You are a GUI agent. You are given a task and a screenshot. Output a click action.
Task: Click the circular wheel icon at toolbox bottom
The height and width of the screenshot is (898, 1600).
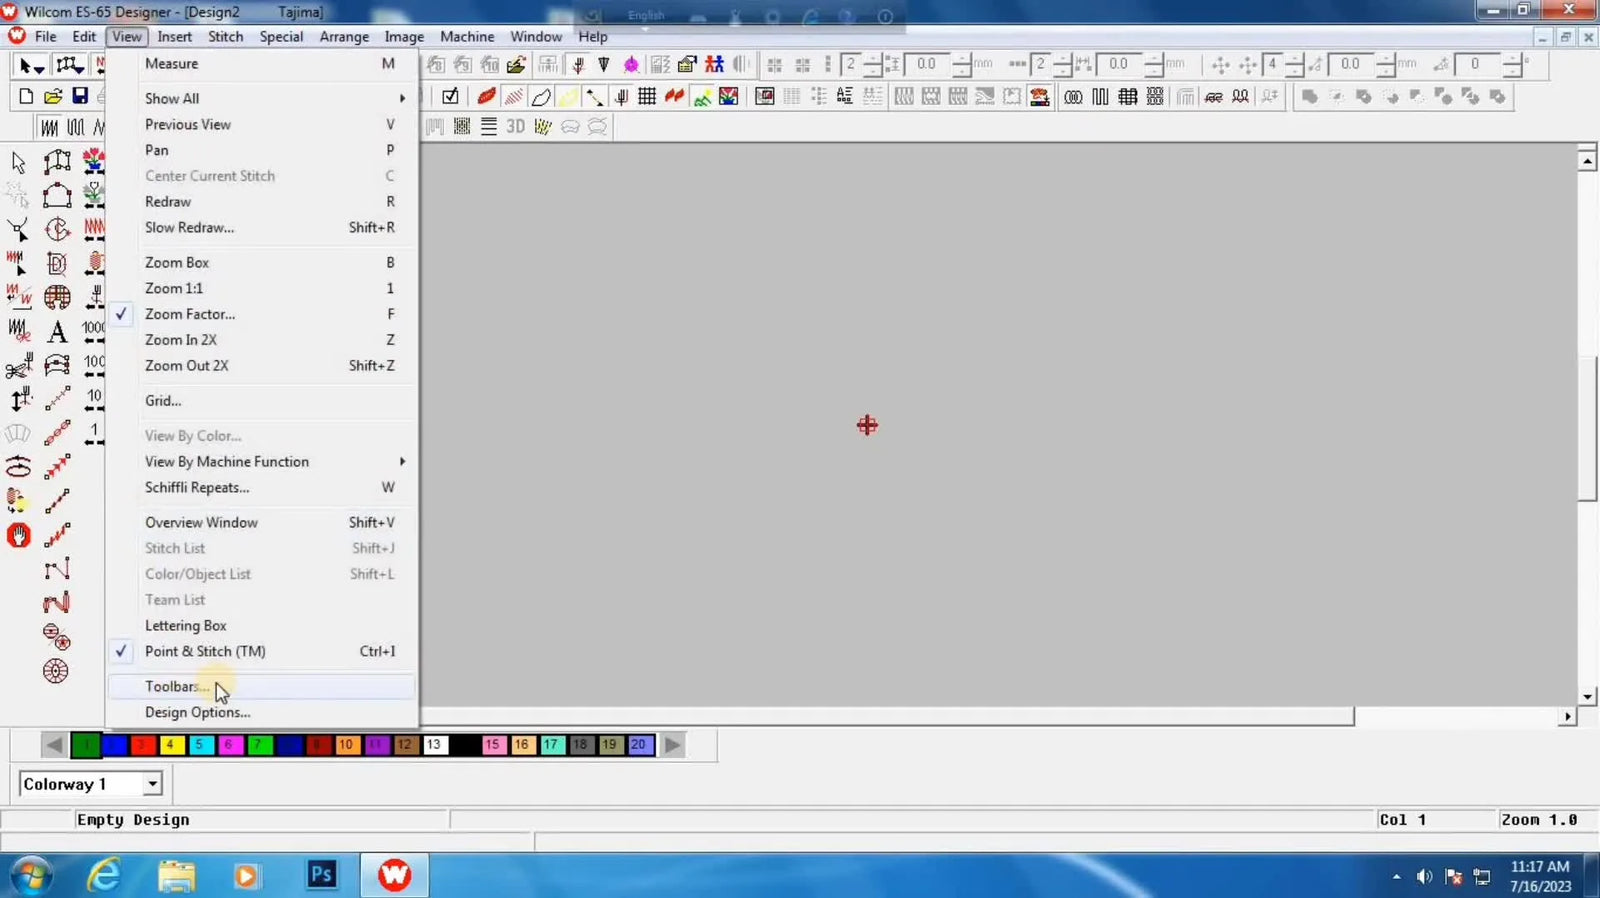56,671
